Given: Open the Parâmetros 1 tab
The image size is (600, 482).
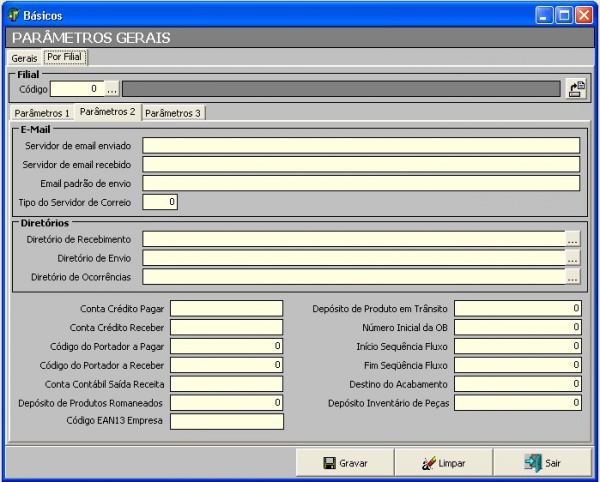Looking at the screenshot, I should (x=41, y=113).
